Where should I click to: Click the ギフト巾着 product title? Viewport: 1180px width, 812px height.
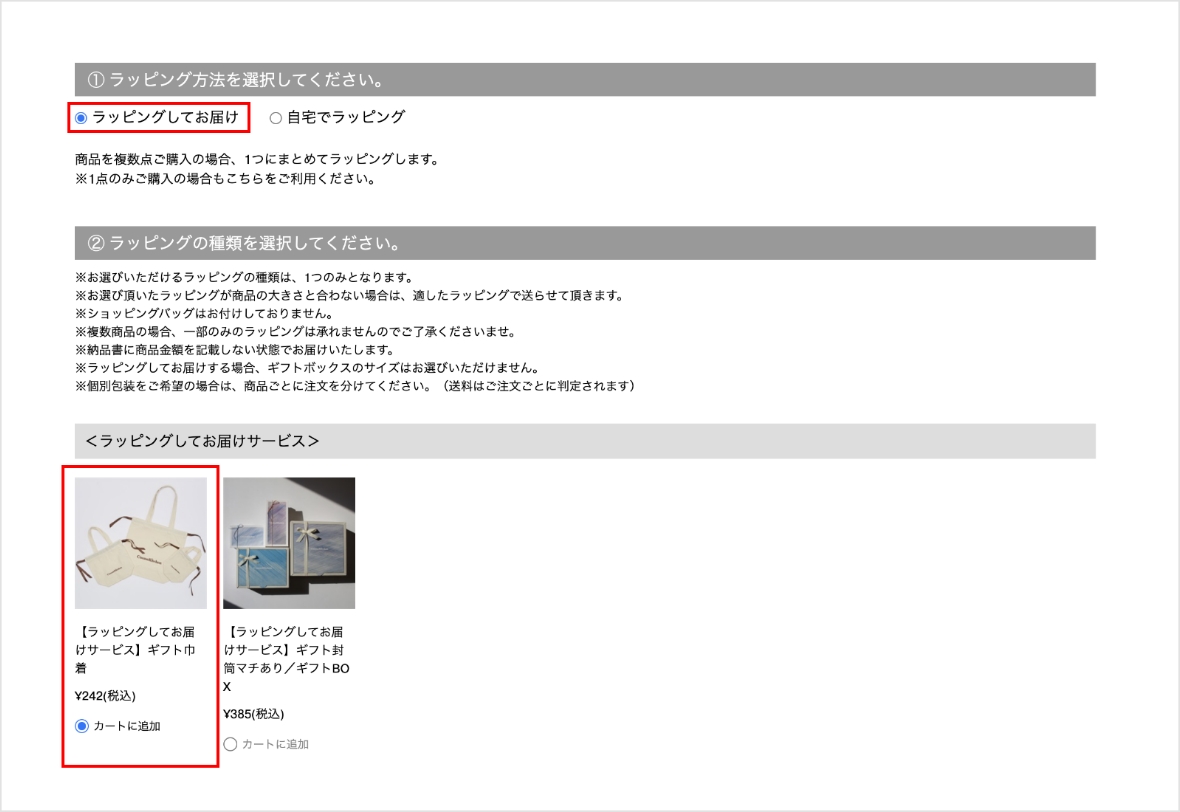tap(135, 650)
